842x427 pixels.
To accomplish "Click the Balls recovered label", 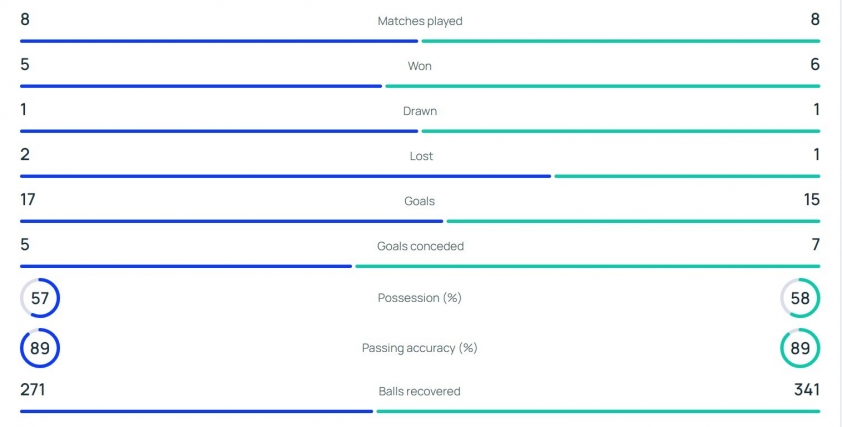I will pyautogui.click(x=419, y=392).
